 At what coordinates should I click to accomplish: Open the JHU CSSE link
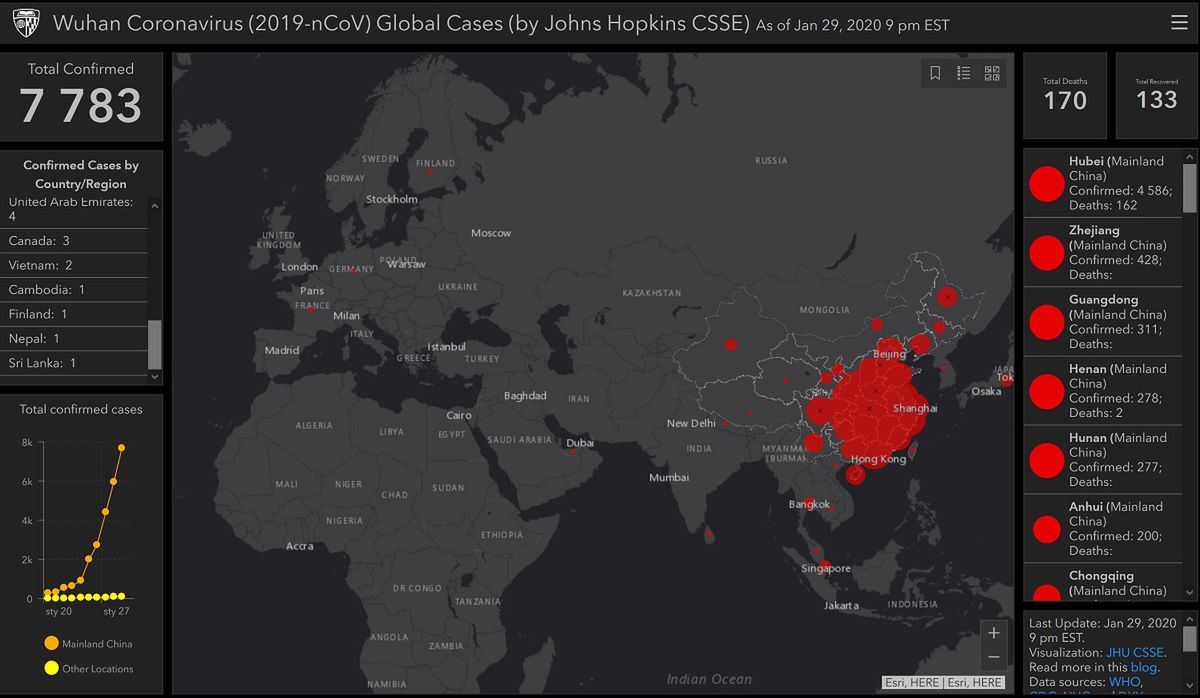tap(1135, 652)
